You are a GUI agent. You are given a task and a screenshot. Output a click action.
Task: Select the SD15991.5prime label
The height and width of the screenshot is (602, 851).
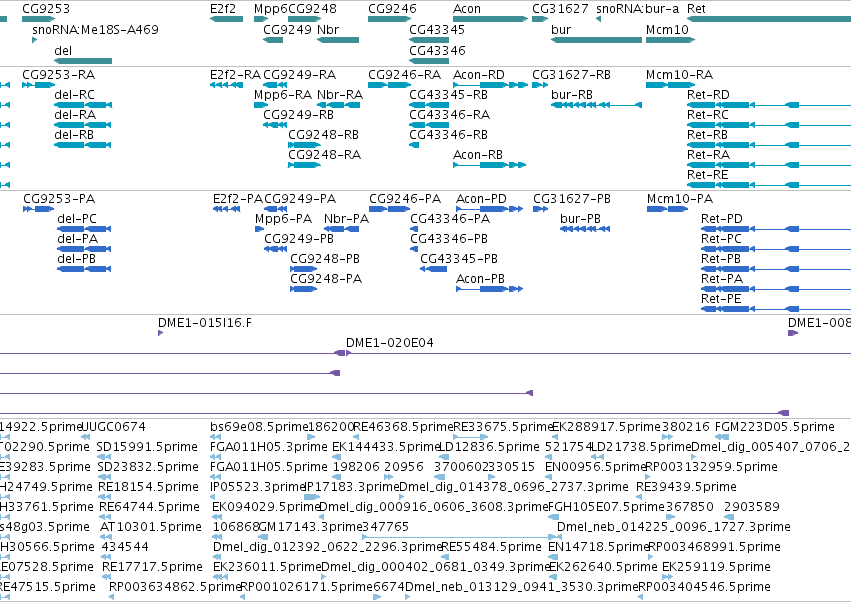147,447
